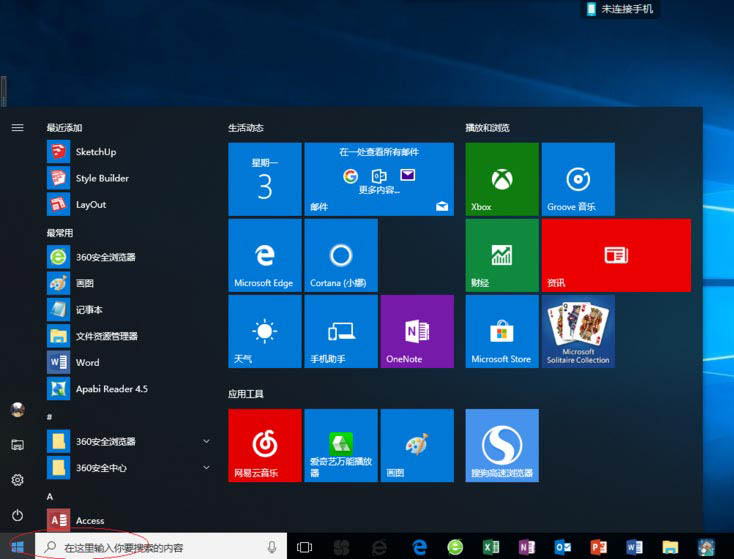734x559 pixels.
Task: Launch Microsoft Solitaire Collection tile
Action: [578, 332]
